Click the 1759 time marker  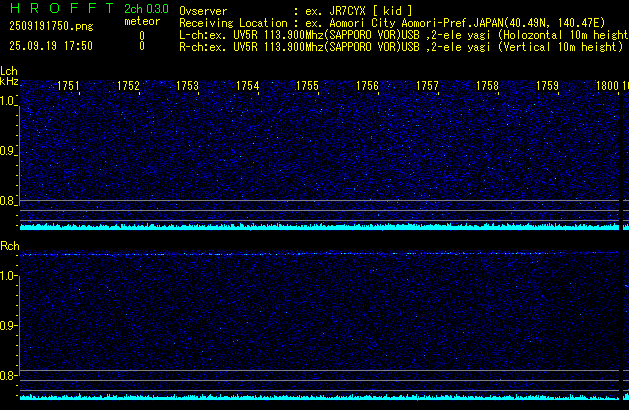547,86
